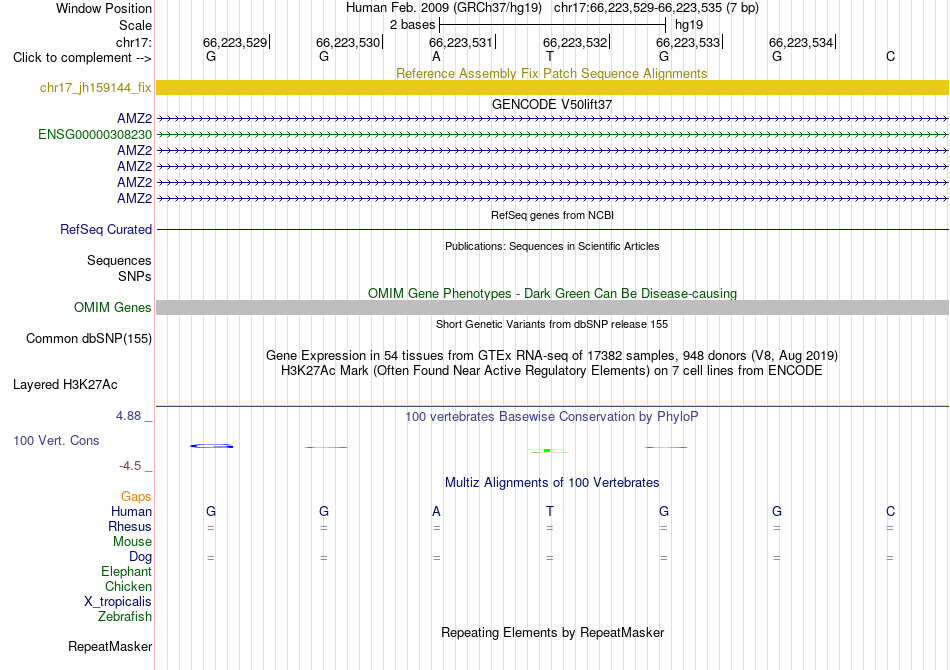Click the Mouse species label
This screenshot has height=670, width=950.
pyautogui.click(x=132, y=542)
